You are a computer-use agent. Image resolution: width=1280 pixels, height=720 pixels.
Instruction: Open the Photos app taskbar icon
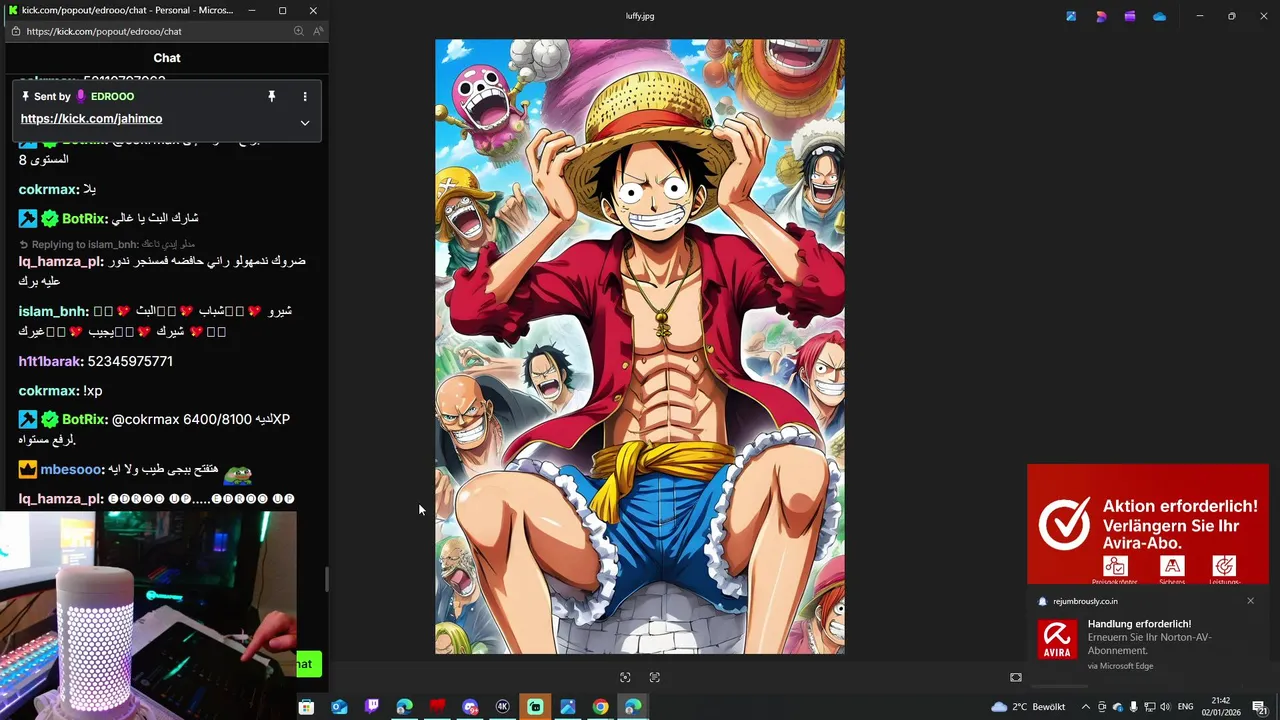[568, 707]
